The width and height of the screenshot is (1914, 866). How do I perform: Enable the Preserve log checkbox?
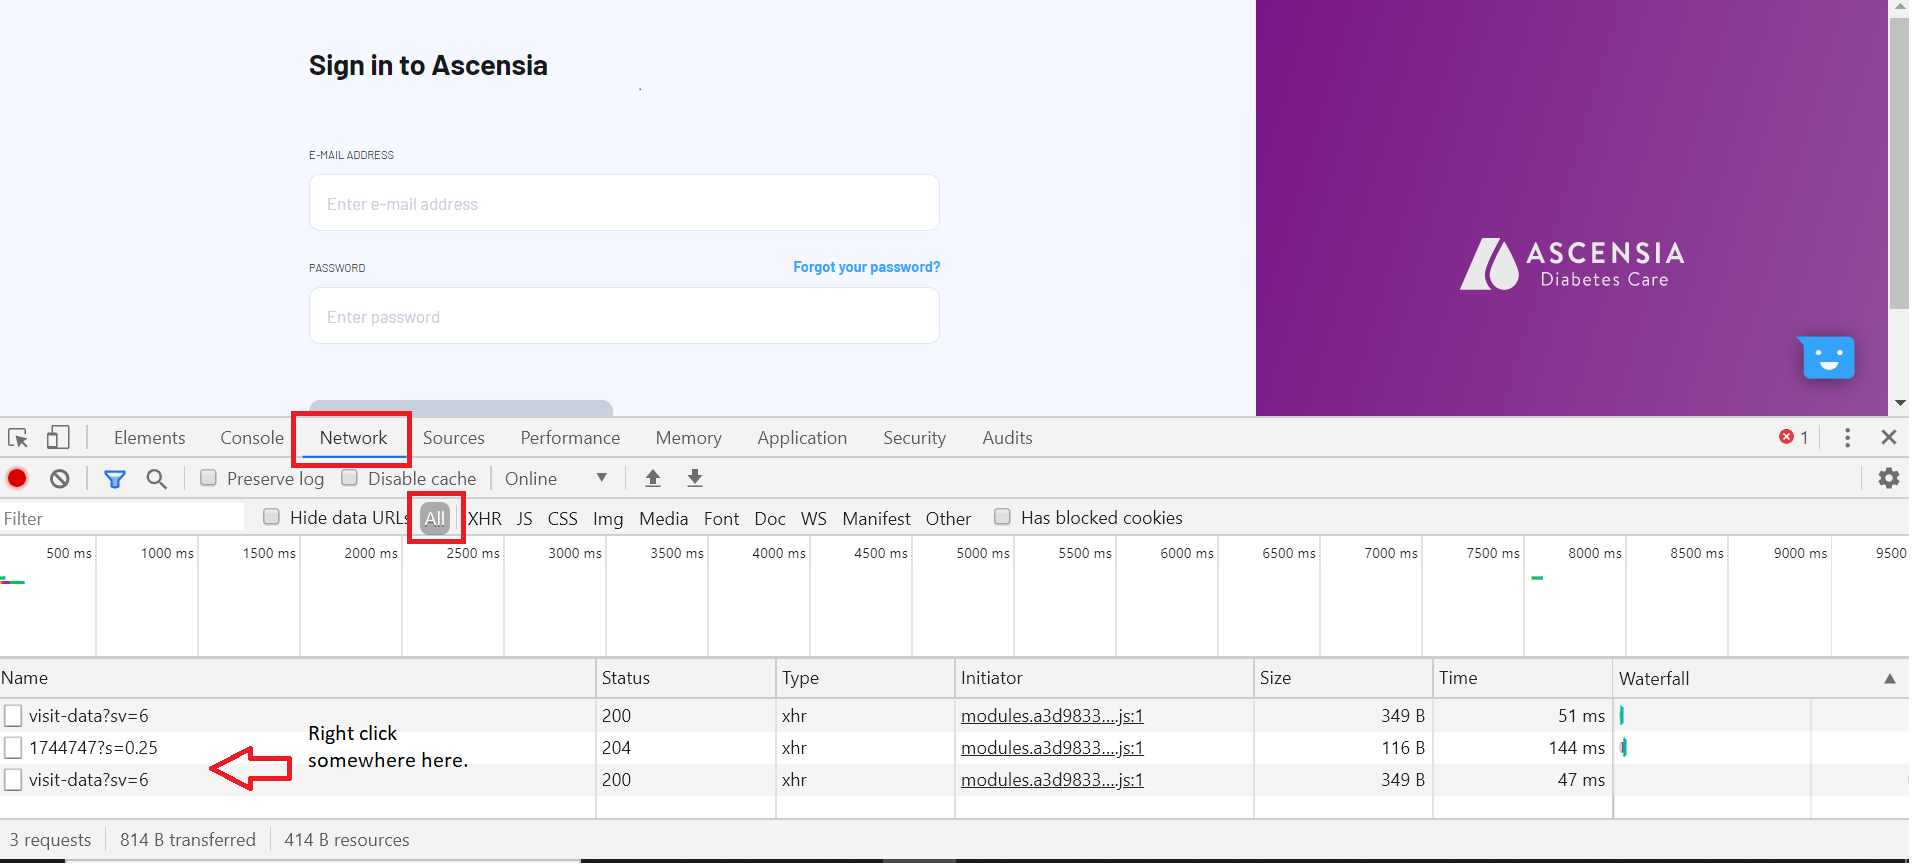[209, 478]
